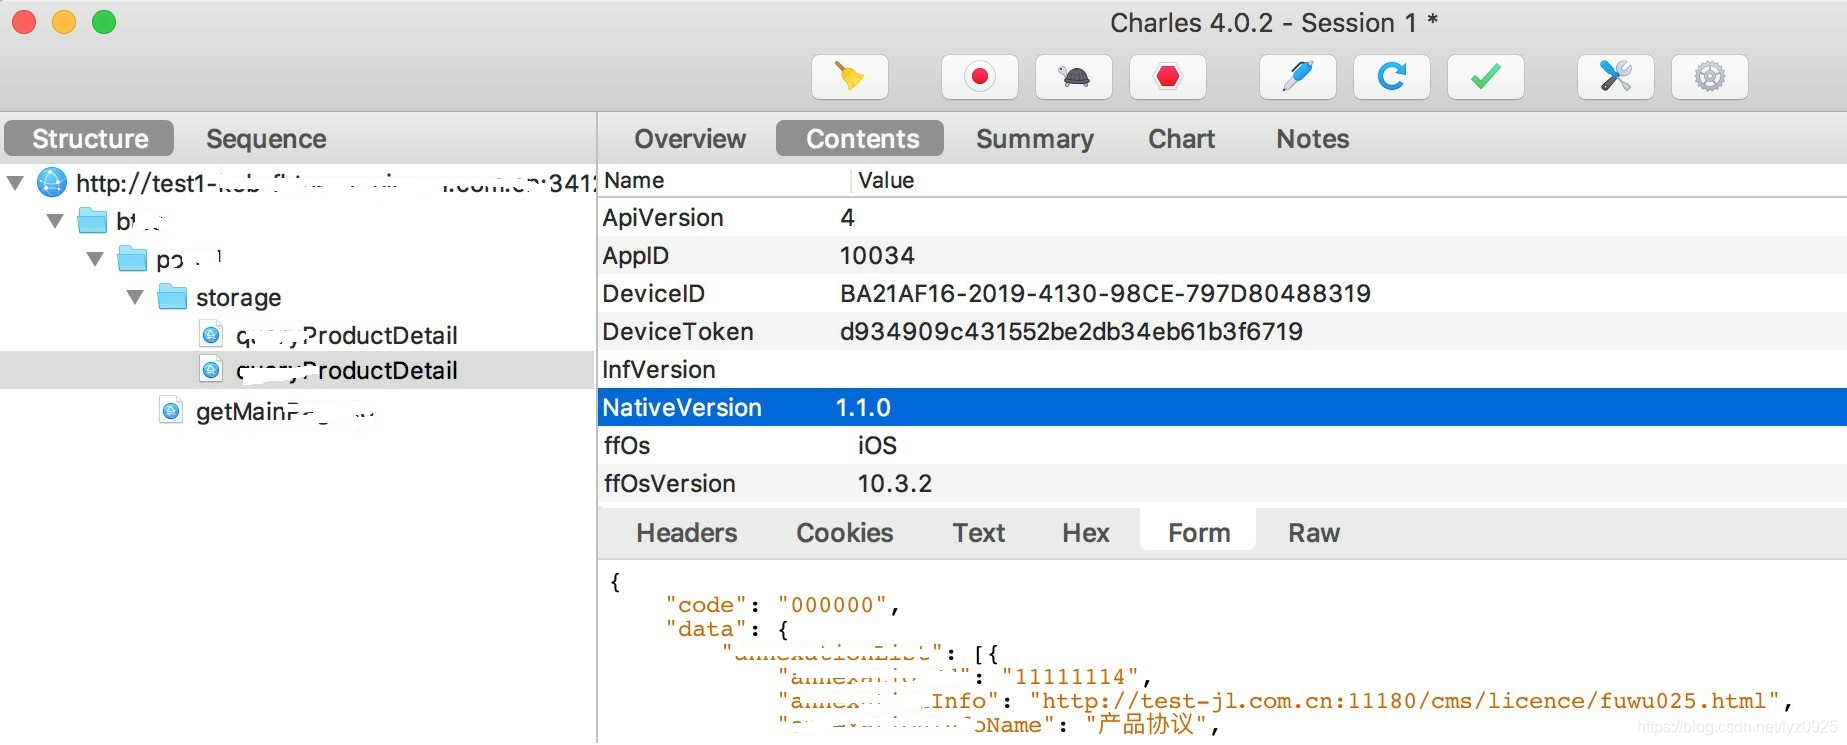Click the globe host icon

pos(52,182)
